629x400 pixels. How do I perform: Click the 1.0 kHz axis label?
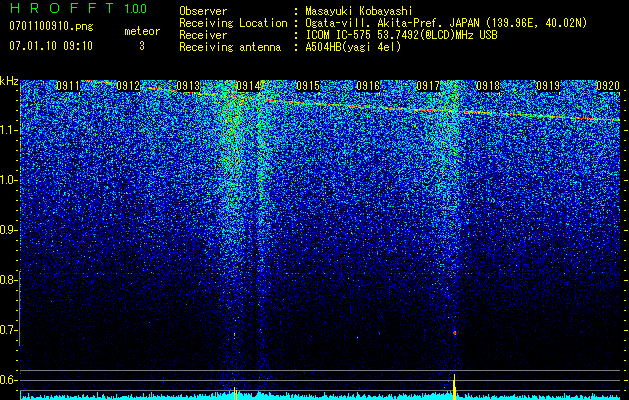9,180
